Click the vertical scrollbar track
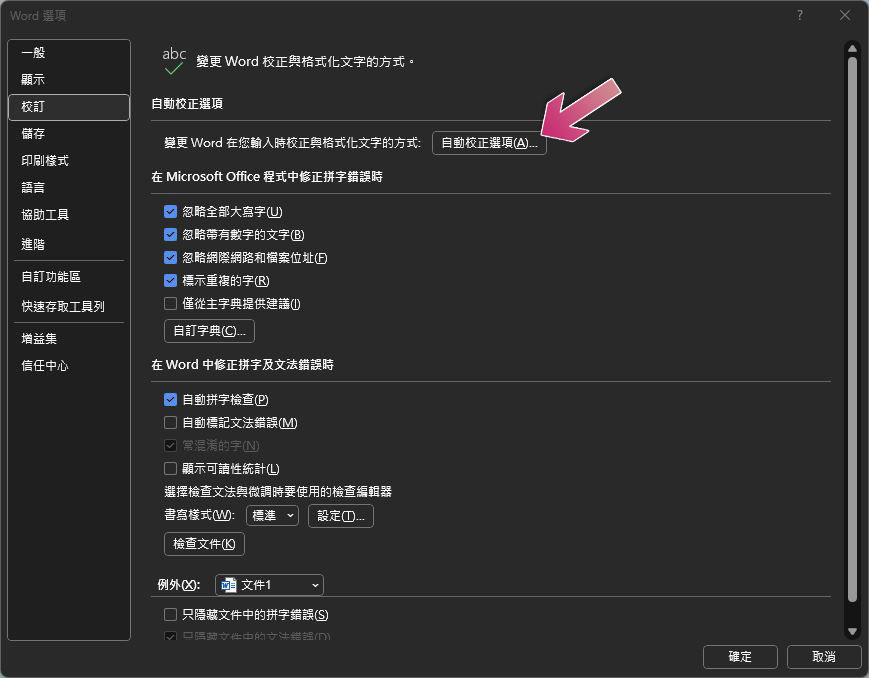 (x=852, y=333)
